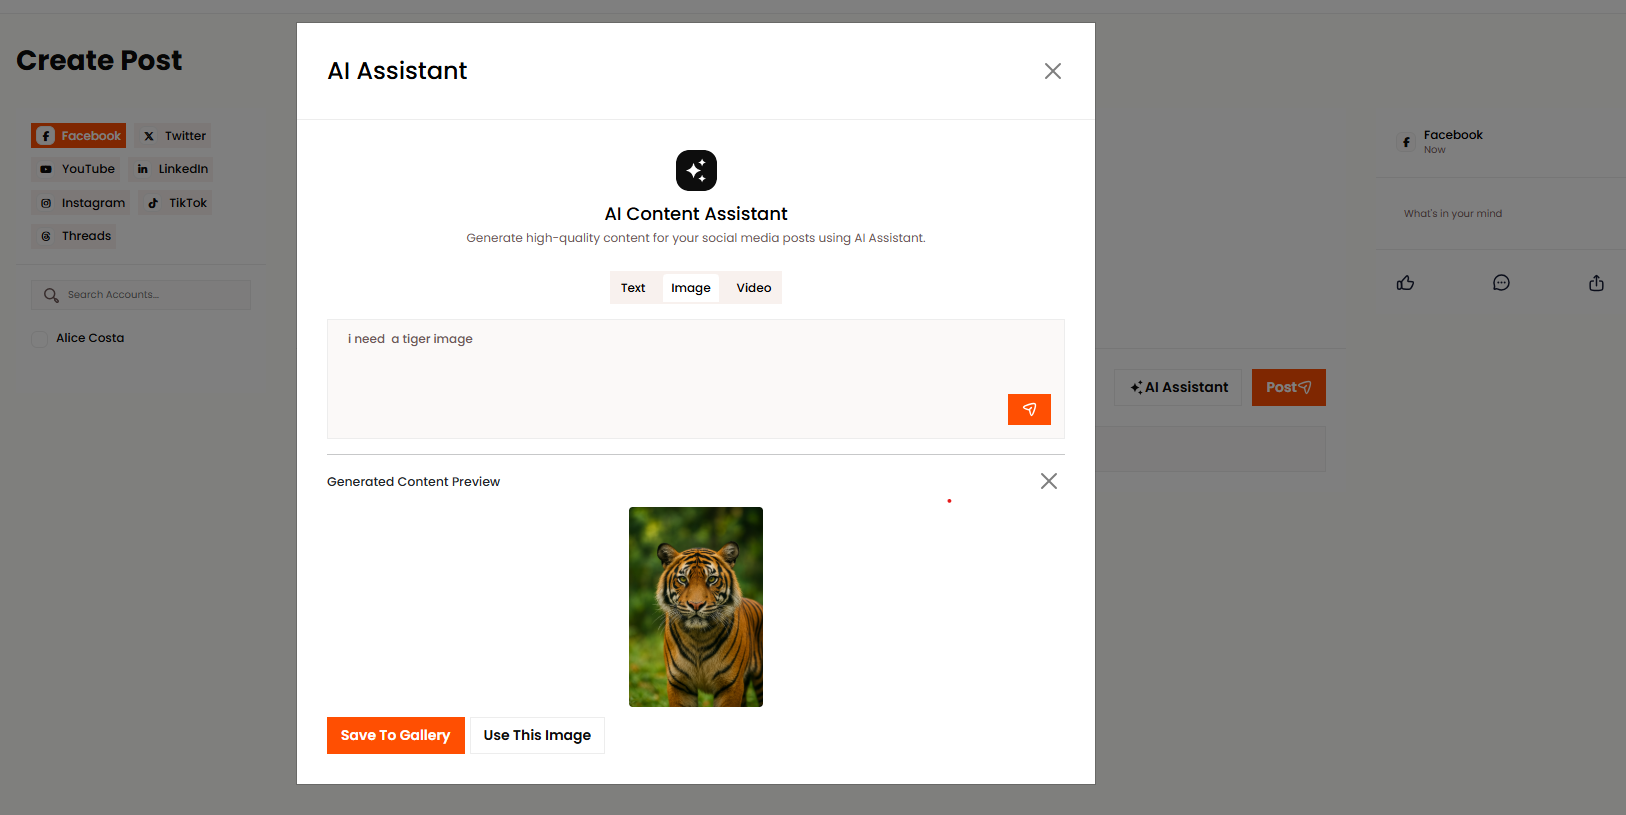Viewport: 1626px width, 815px height.
Task: Toggle the Twitter platform filter
Action: point(174,136)
